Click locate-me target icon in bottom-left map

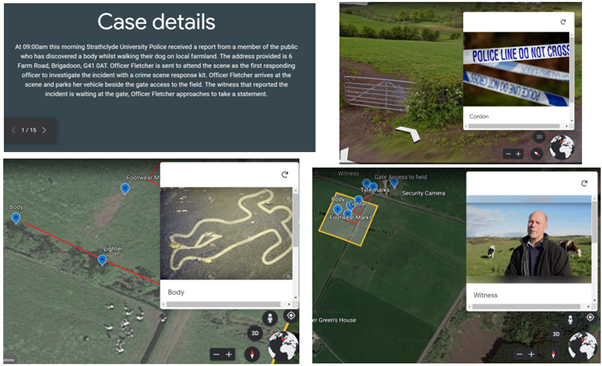[291, 316]
